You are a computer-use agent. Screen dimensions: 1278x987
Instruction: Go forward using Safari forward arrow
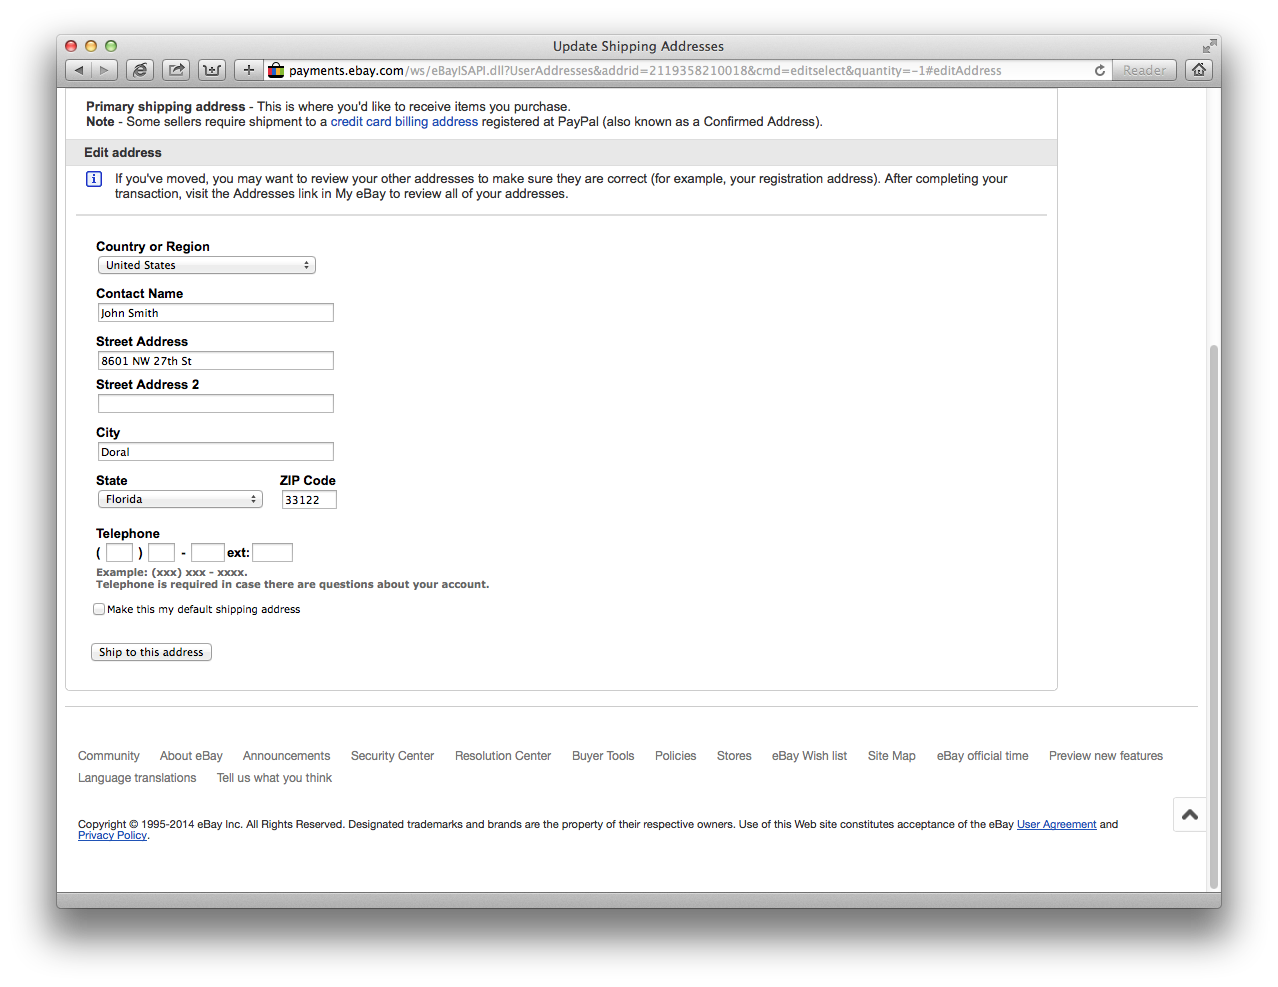pyautogui.click(x=105, y=70)
